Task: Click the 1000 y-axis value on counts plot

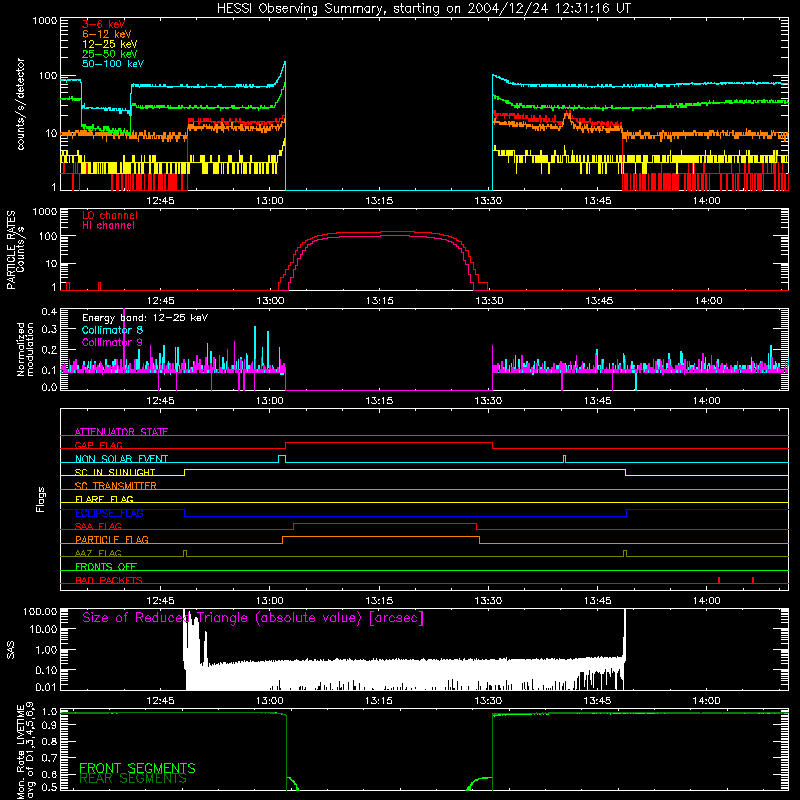Action: 45,21
